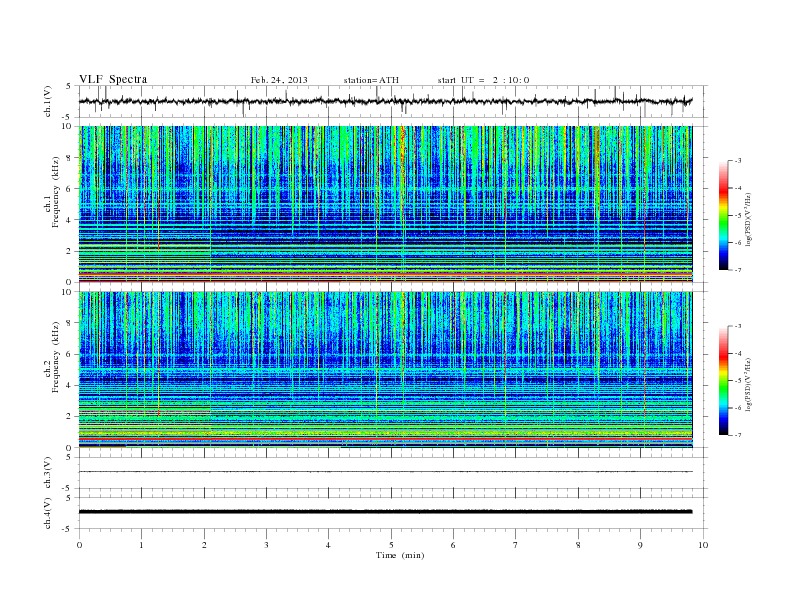Screen dimensions: 792x612
Task: Click time axis tick label '0'
Action: [79, 545]
